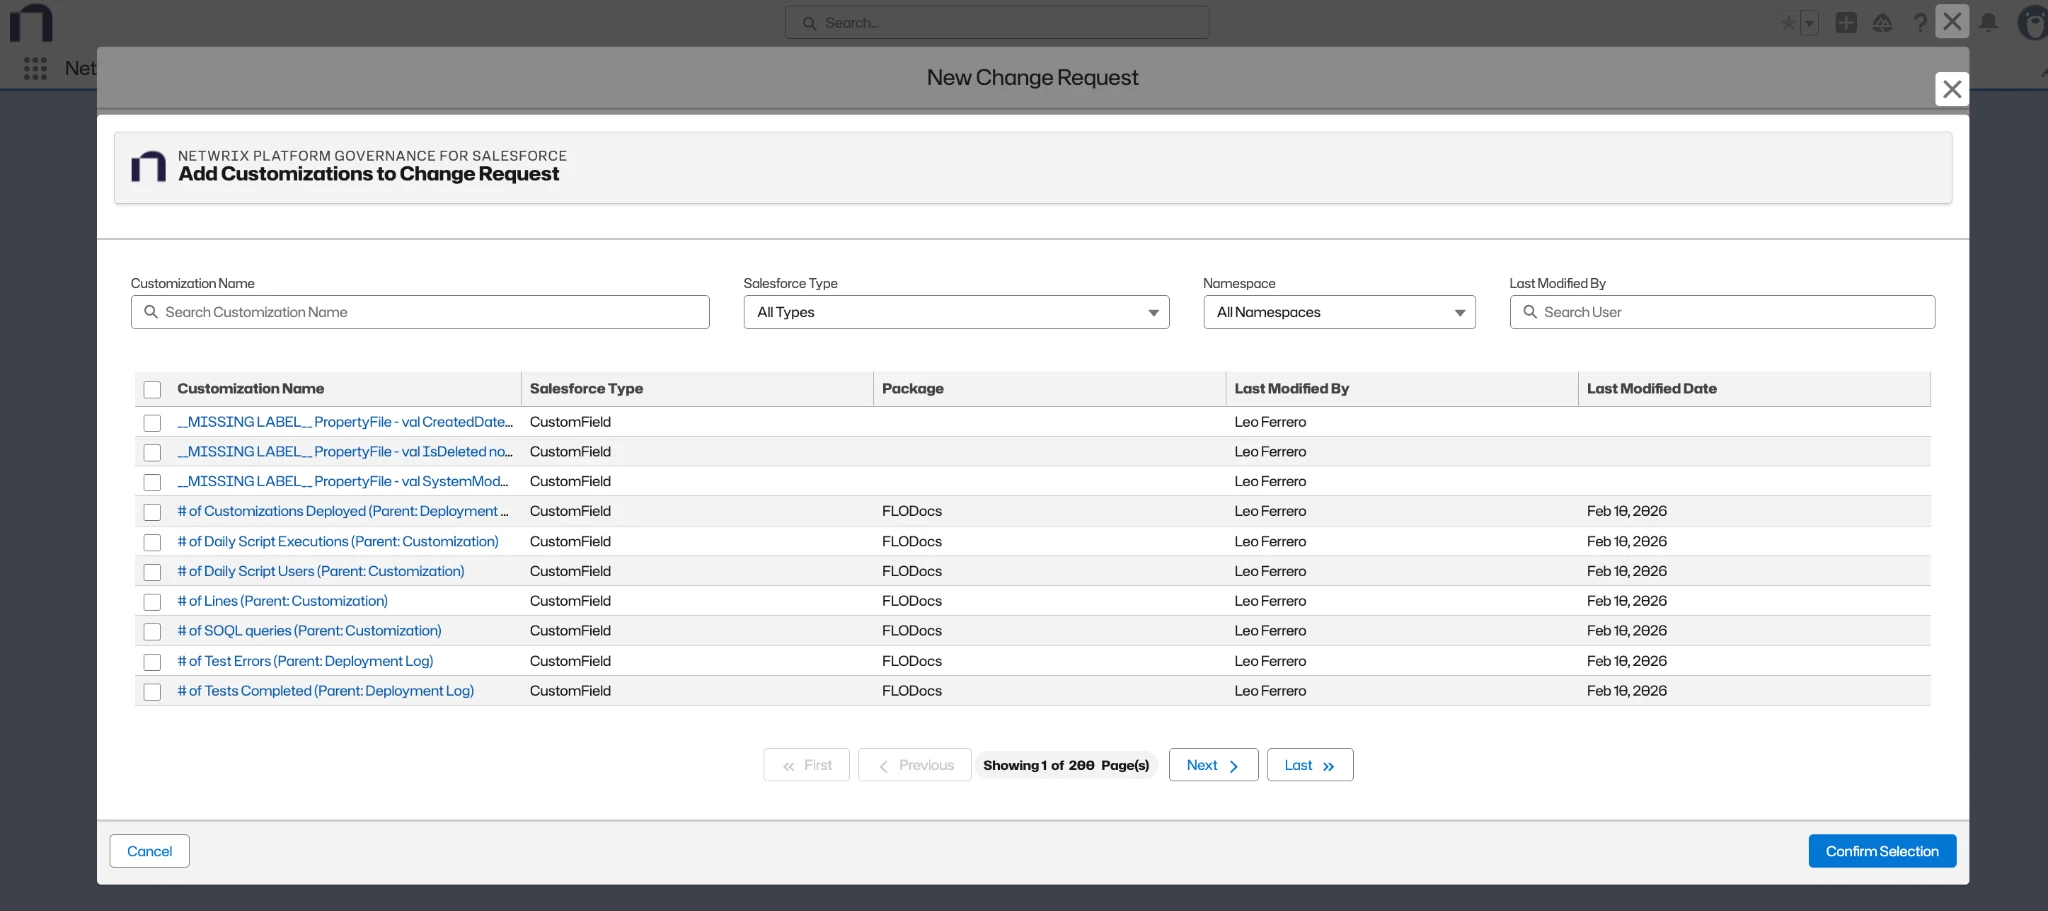Check the '# of Tests Completed' row checkbox
The height and width of the screenshot is (911, 2048).
[x=151, y=691]
